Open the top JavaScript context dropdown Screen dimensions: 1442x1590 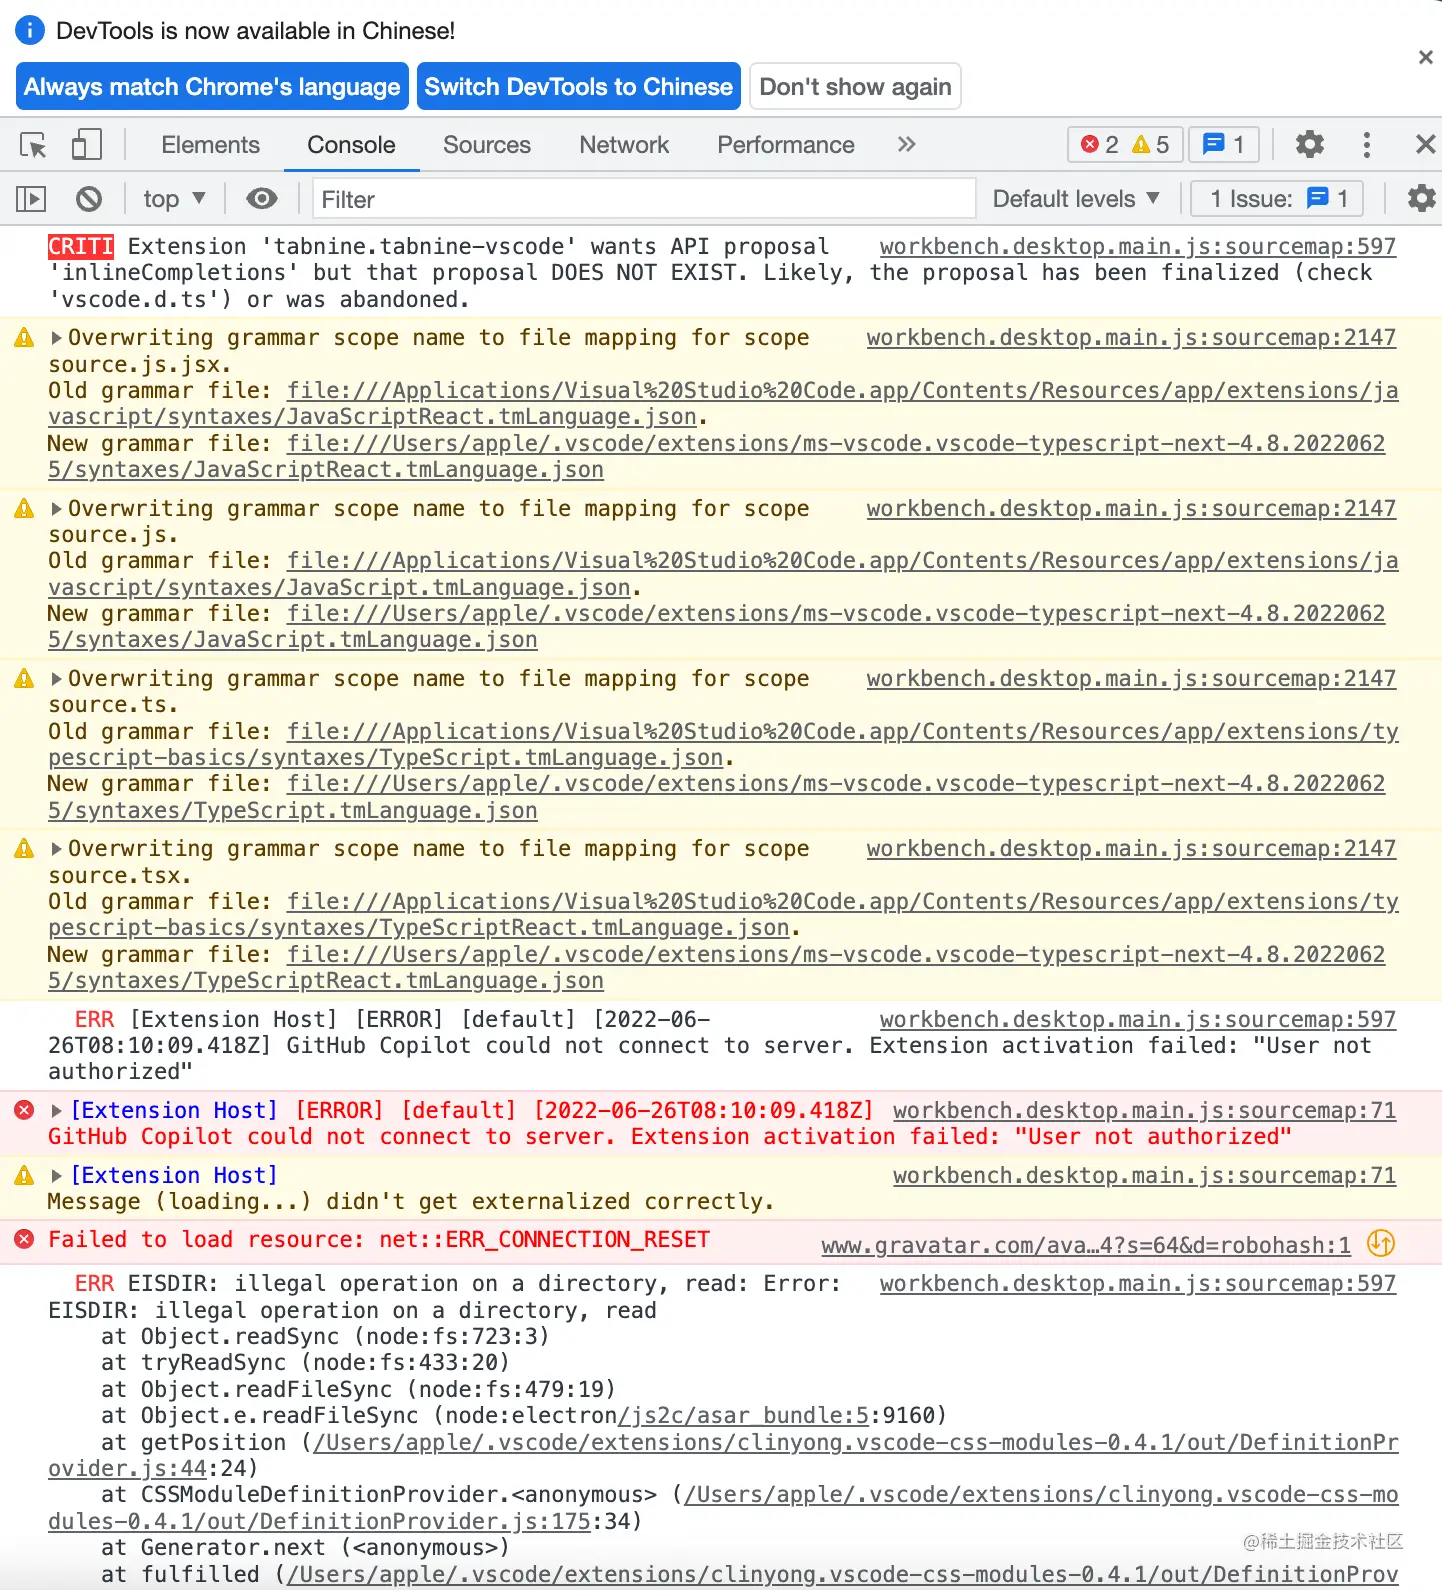point(174,199)
